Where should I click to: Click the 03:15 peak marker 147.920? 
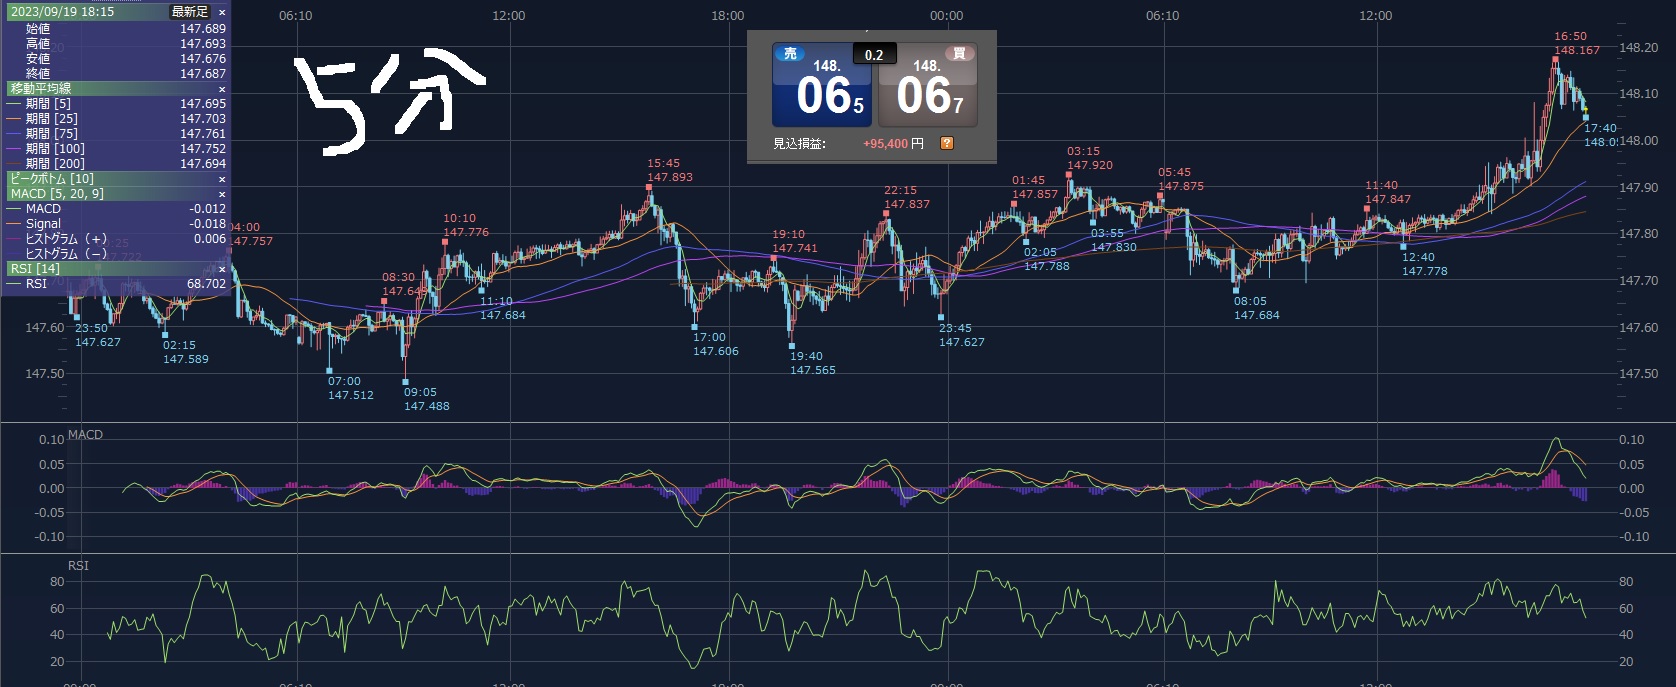1089,158
